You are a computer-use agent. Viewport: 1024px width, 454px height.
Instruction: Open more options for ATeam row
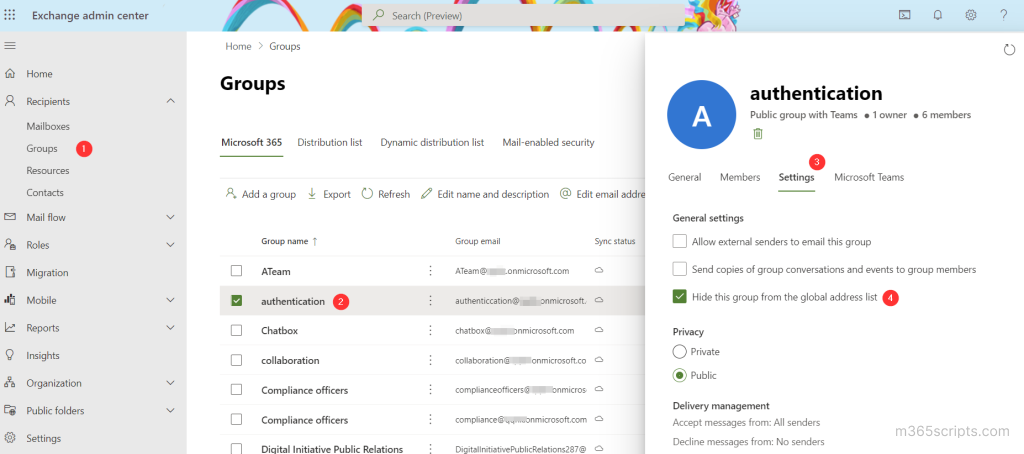pyautogui.click(x=430, y=270)
